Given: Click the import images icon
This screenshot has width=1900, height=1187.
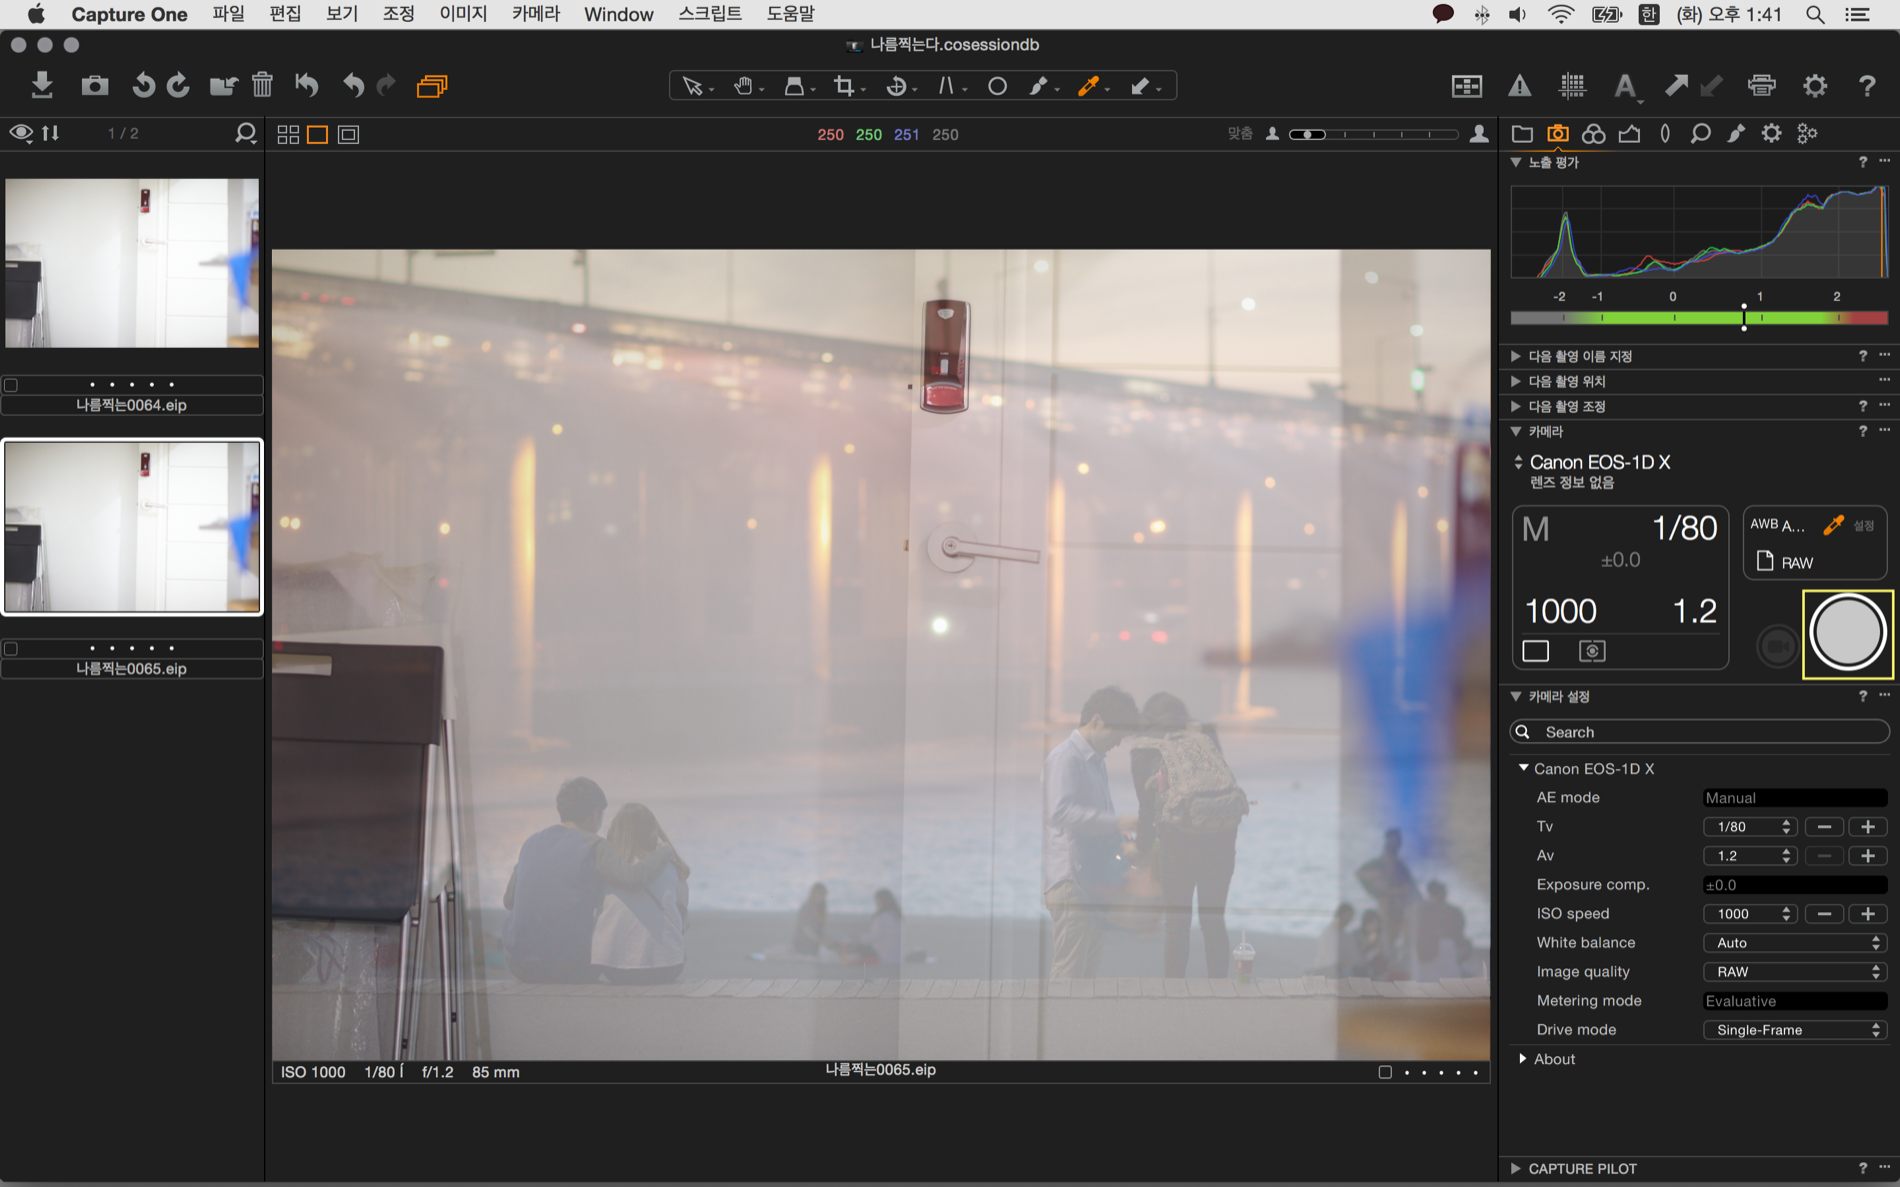Looking at the screenshot, I should [x=41, y=86].
